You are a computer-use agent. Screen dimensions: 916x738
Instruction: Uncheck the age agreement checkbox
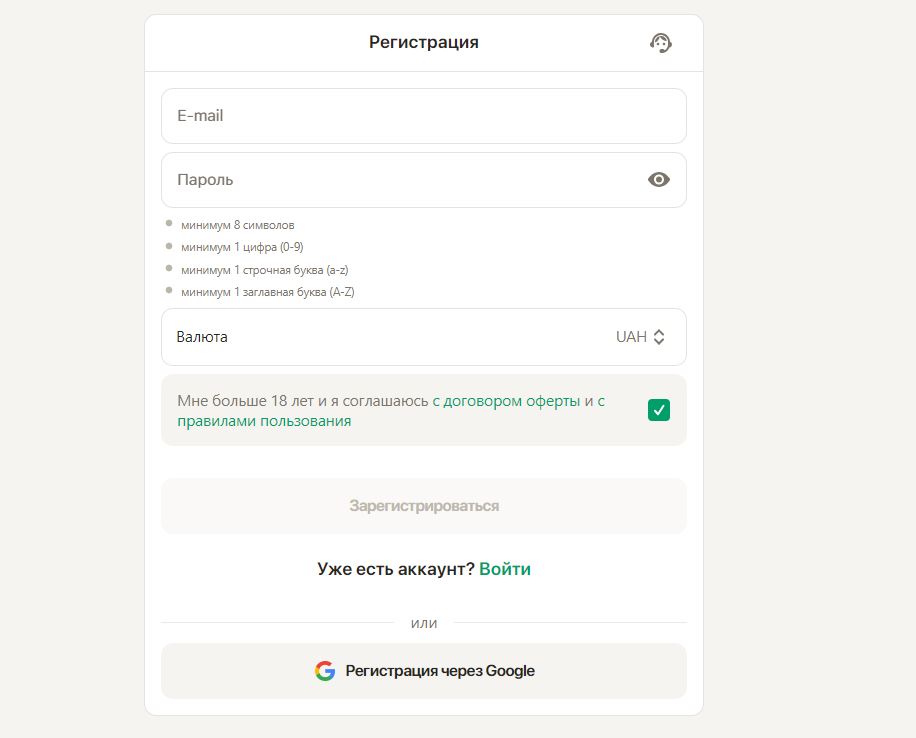658,410
